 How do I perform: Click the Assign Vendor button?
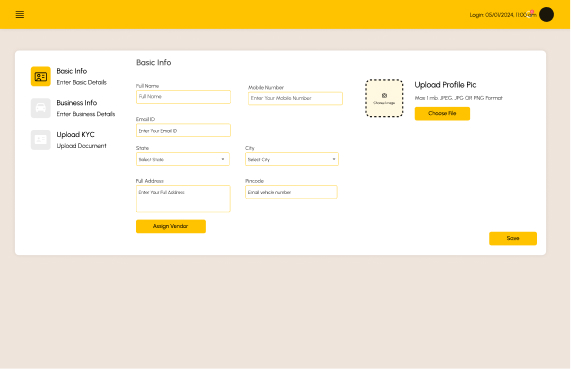(x=171, y=226)
